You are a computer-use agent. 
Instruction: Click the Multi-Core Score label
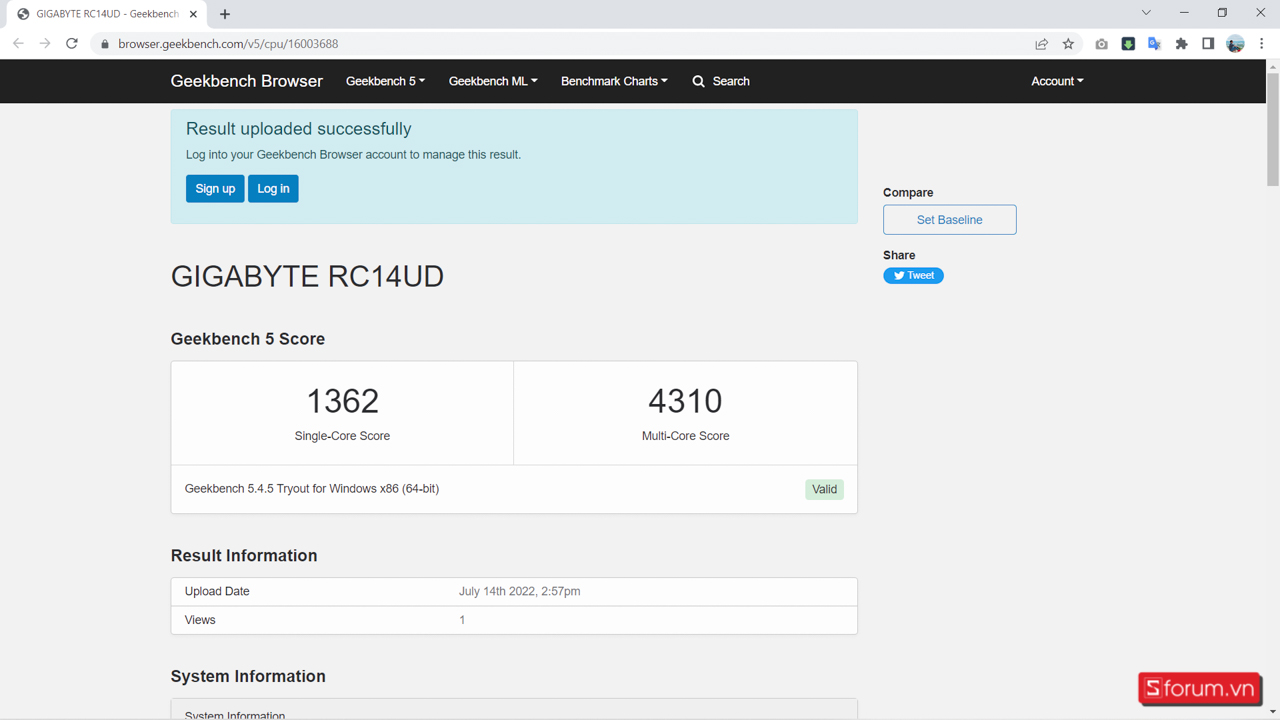685,436
